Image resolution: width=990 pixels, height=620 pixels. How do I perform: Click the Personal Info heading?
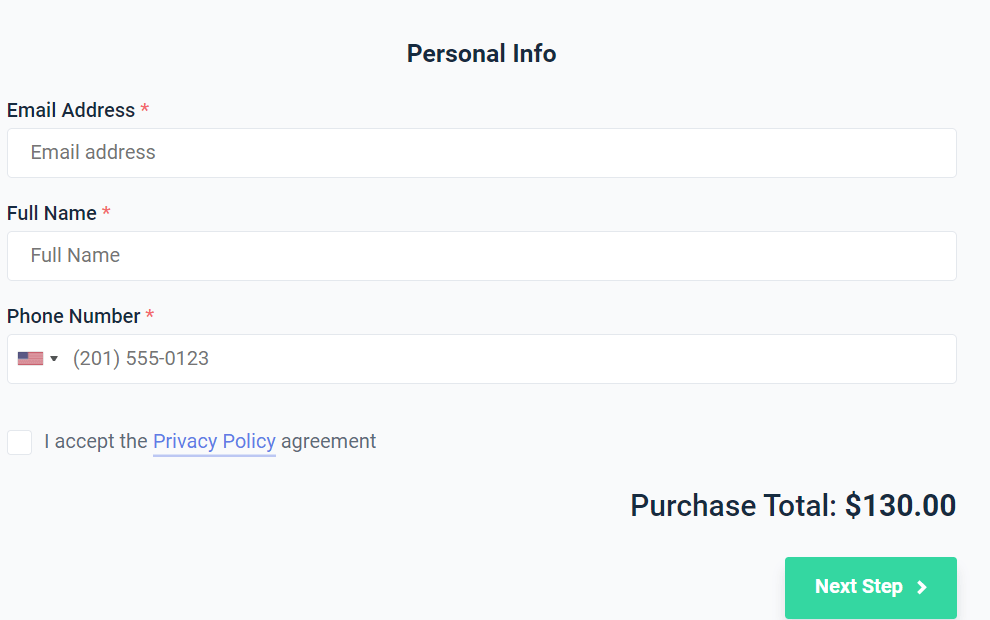[481, 54]
